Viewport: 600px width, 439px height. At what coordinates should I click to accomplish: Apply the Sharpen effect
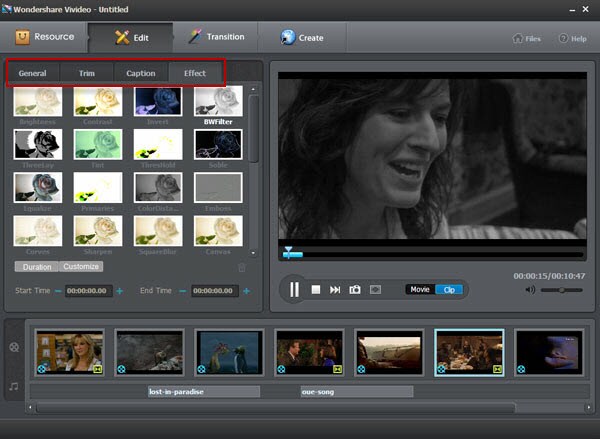click(98, 231)
